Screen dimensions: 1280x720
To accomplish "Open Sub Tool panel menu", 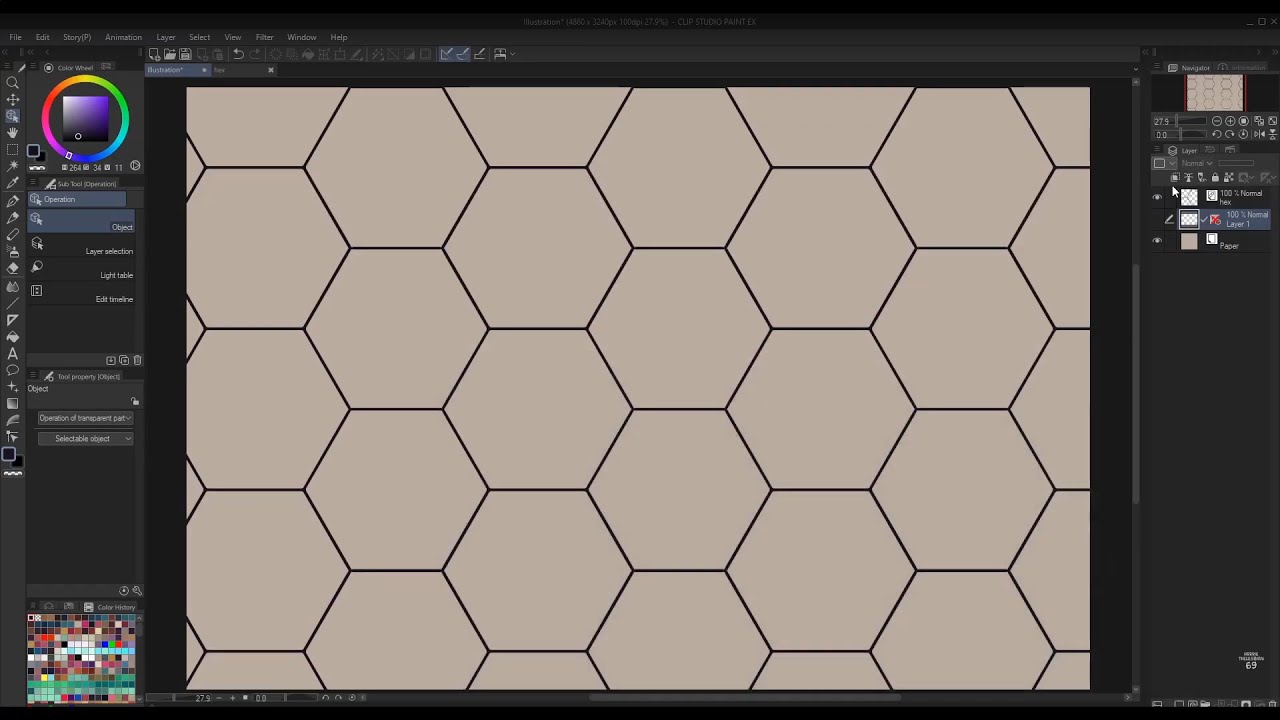I will (x=33, y=184).
